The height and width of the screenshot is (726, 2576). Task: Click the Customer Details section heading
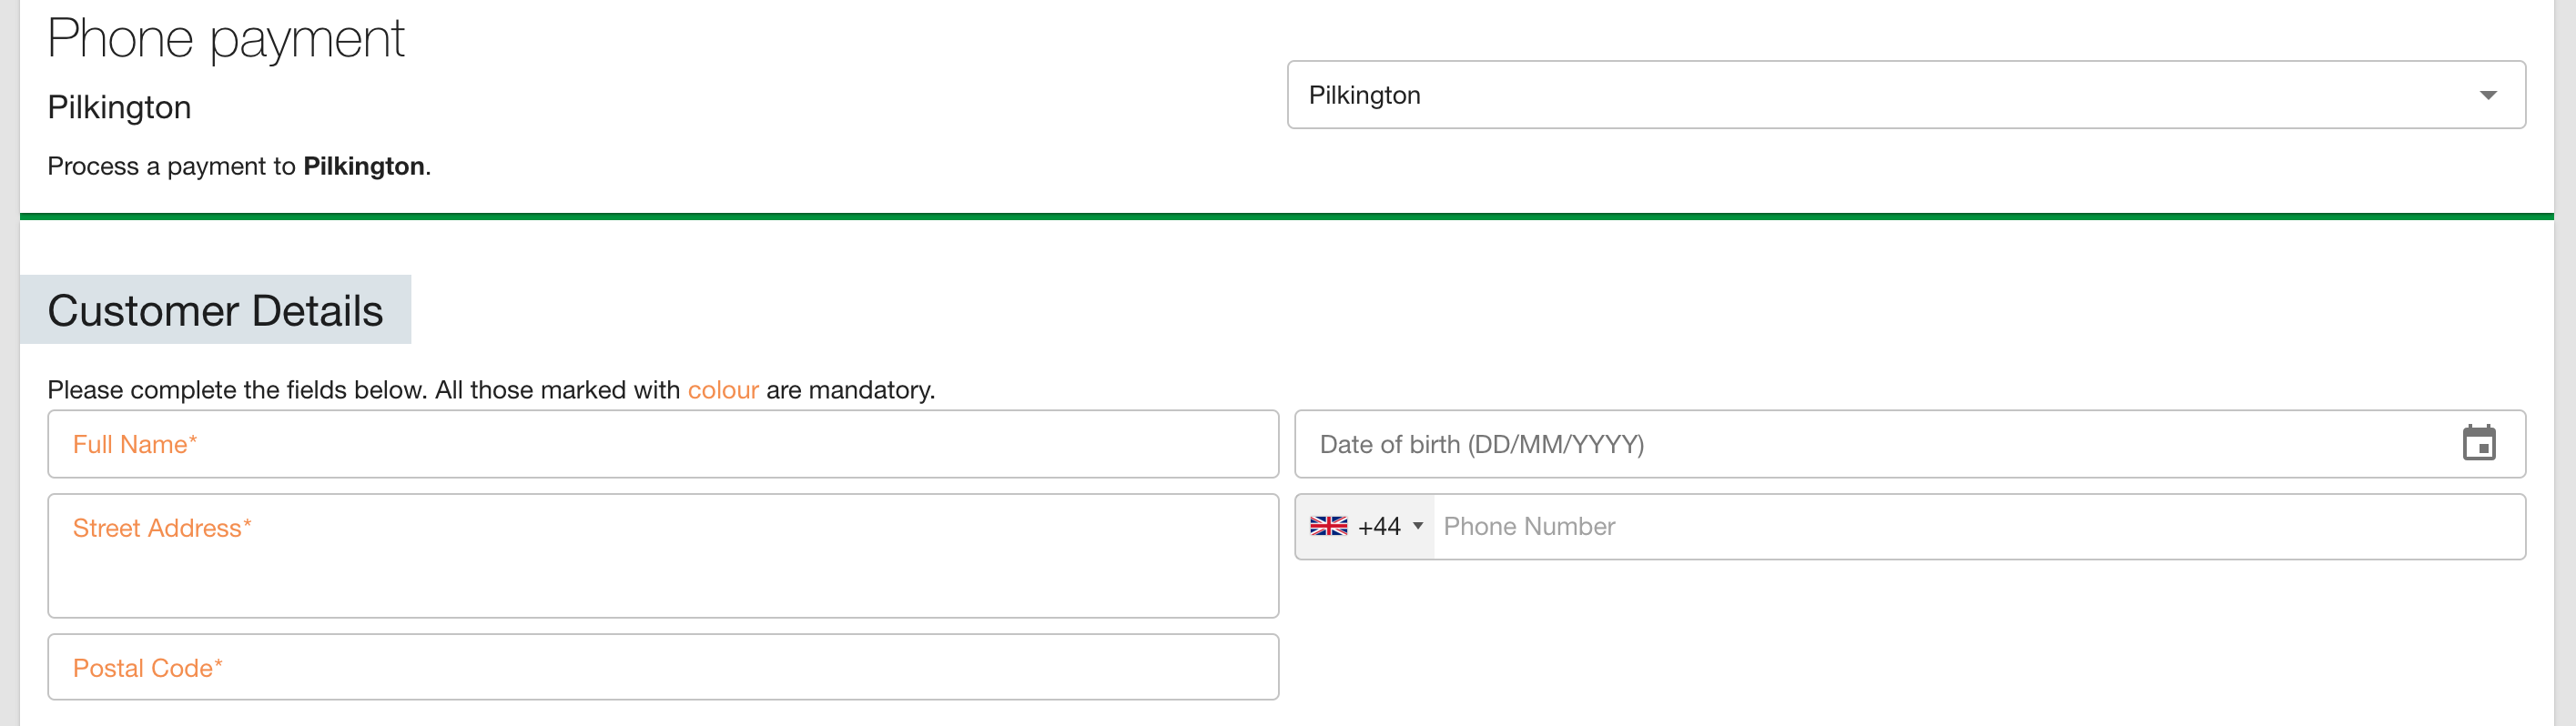pos(215,310)
